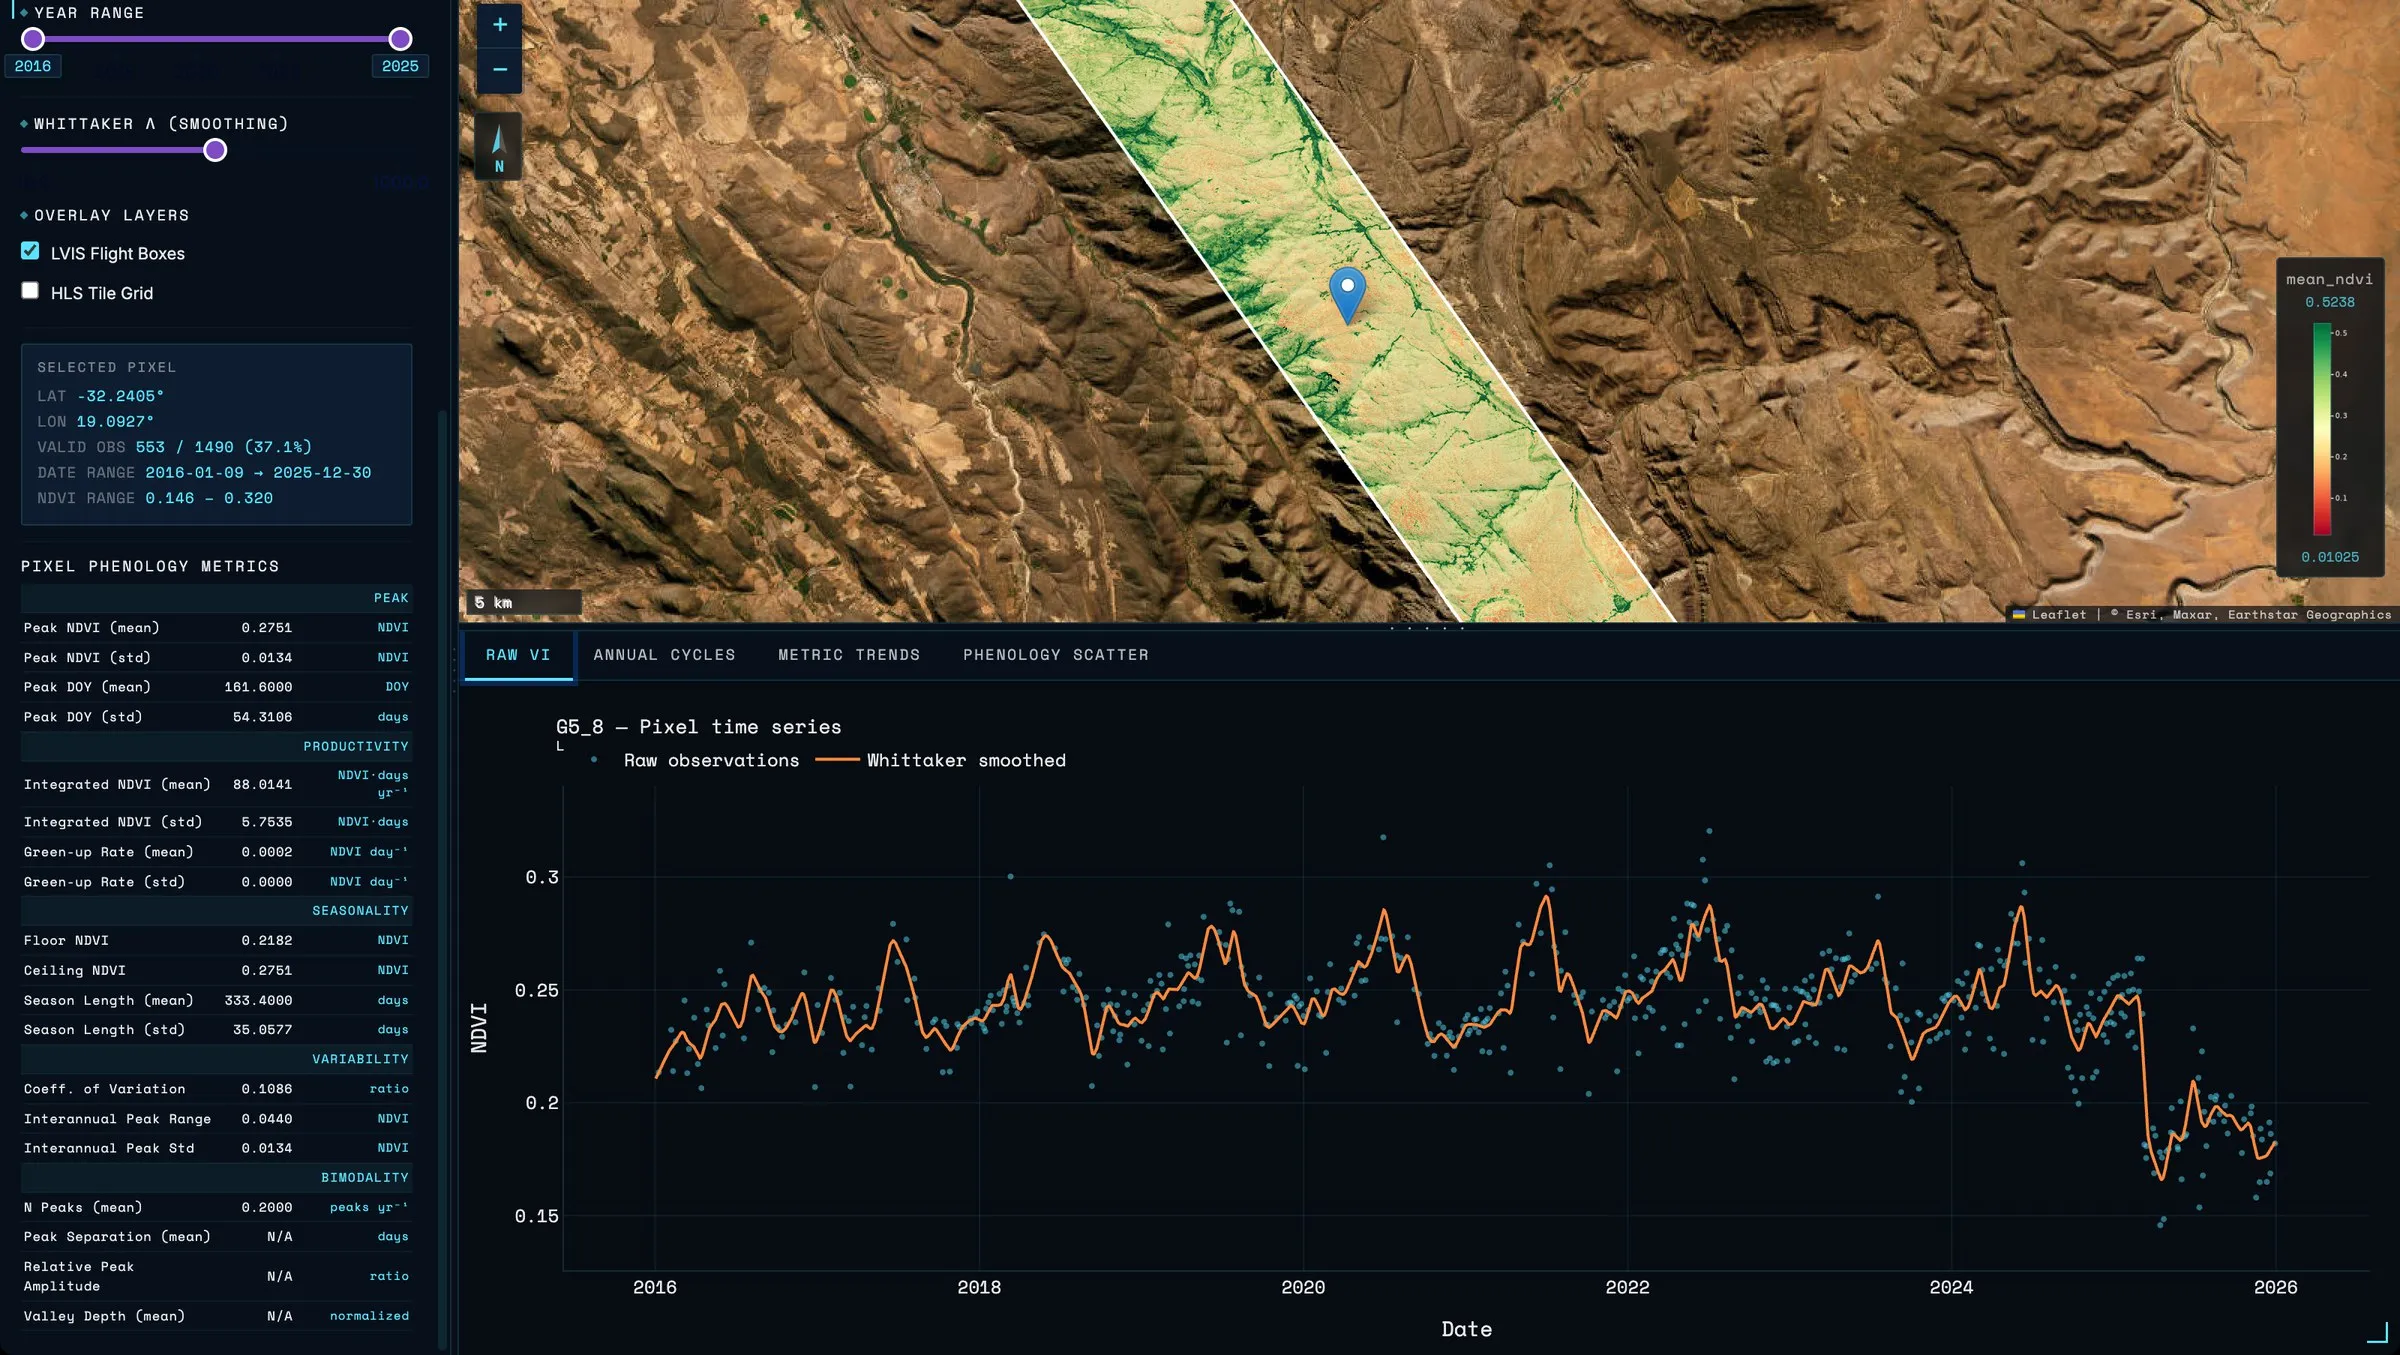The image size is (2400, 1355).
Task: Click the Whittaker smoothing slider handle
Action: (x=215, y=150)
